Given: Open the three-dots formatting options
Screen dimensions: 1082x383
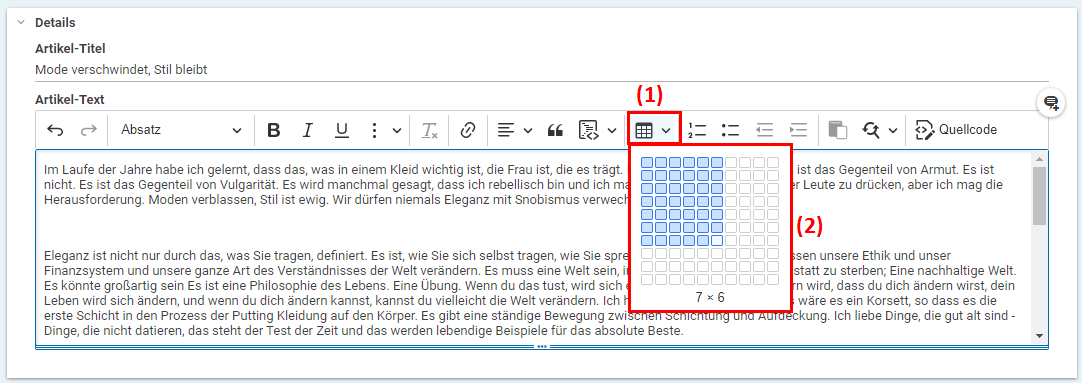Looking at the screenshot, I should (375, 130).
